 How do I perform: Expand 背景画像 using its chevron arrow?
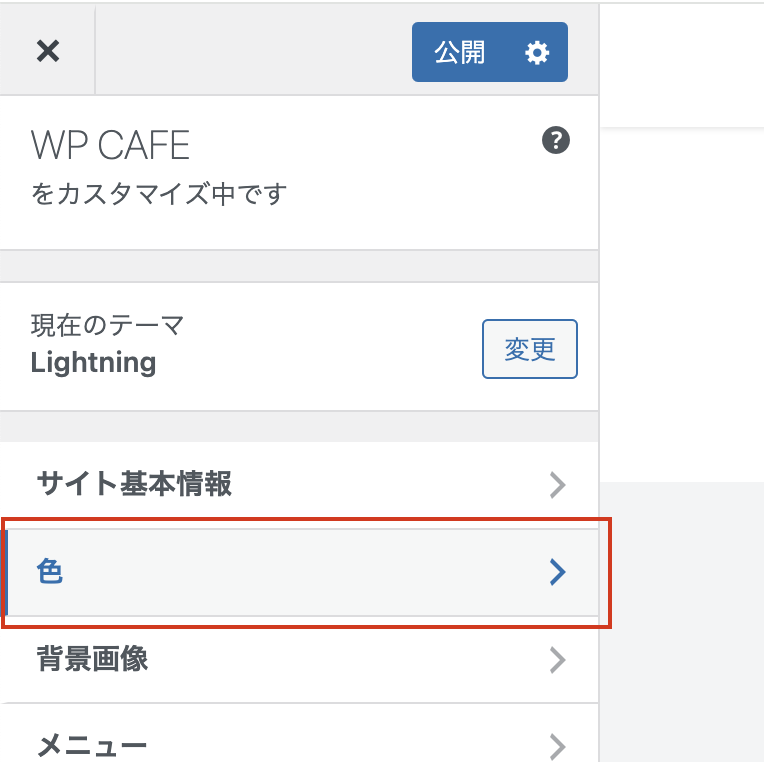point(557,660)
